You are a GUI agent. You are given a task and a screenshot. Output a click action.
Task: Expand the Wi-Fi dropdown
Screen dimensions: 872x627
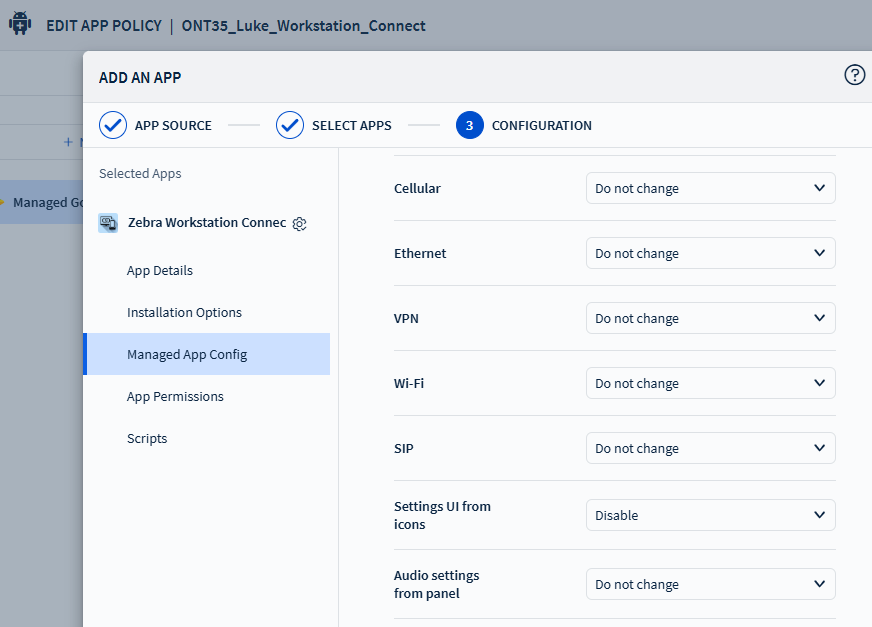(710, 383)
